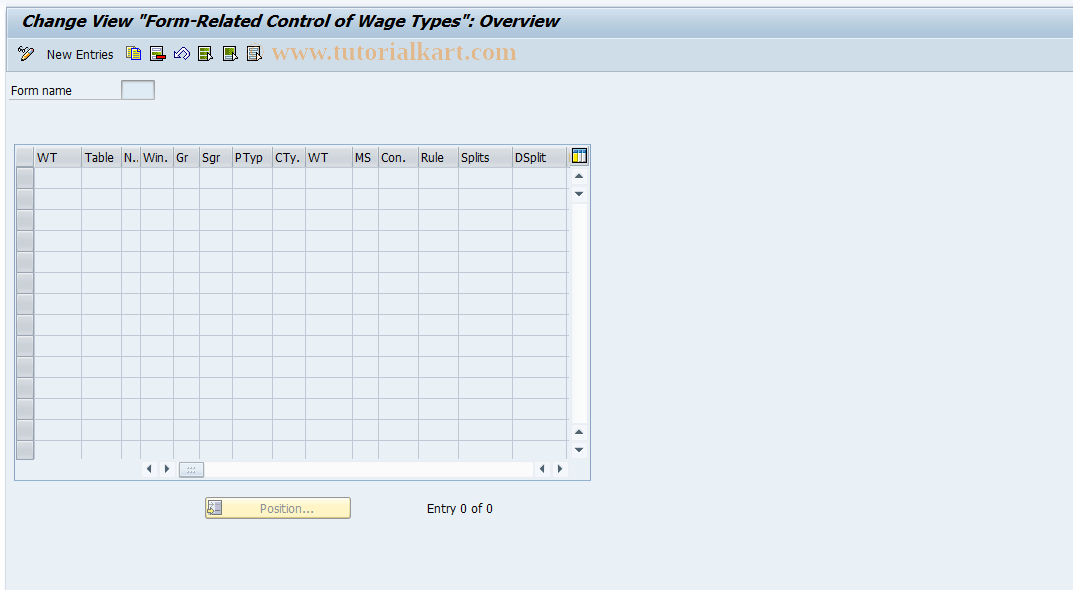1073x590 pixels.
Task: Click inside the Form name field
Action: click(x=138, y=90)
